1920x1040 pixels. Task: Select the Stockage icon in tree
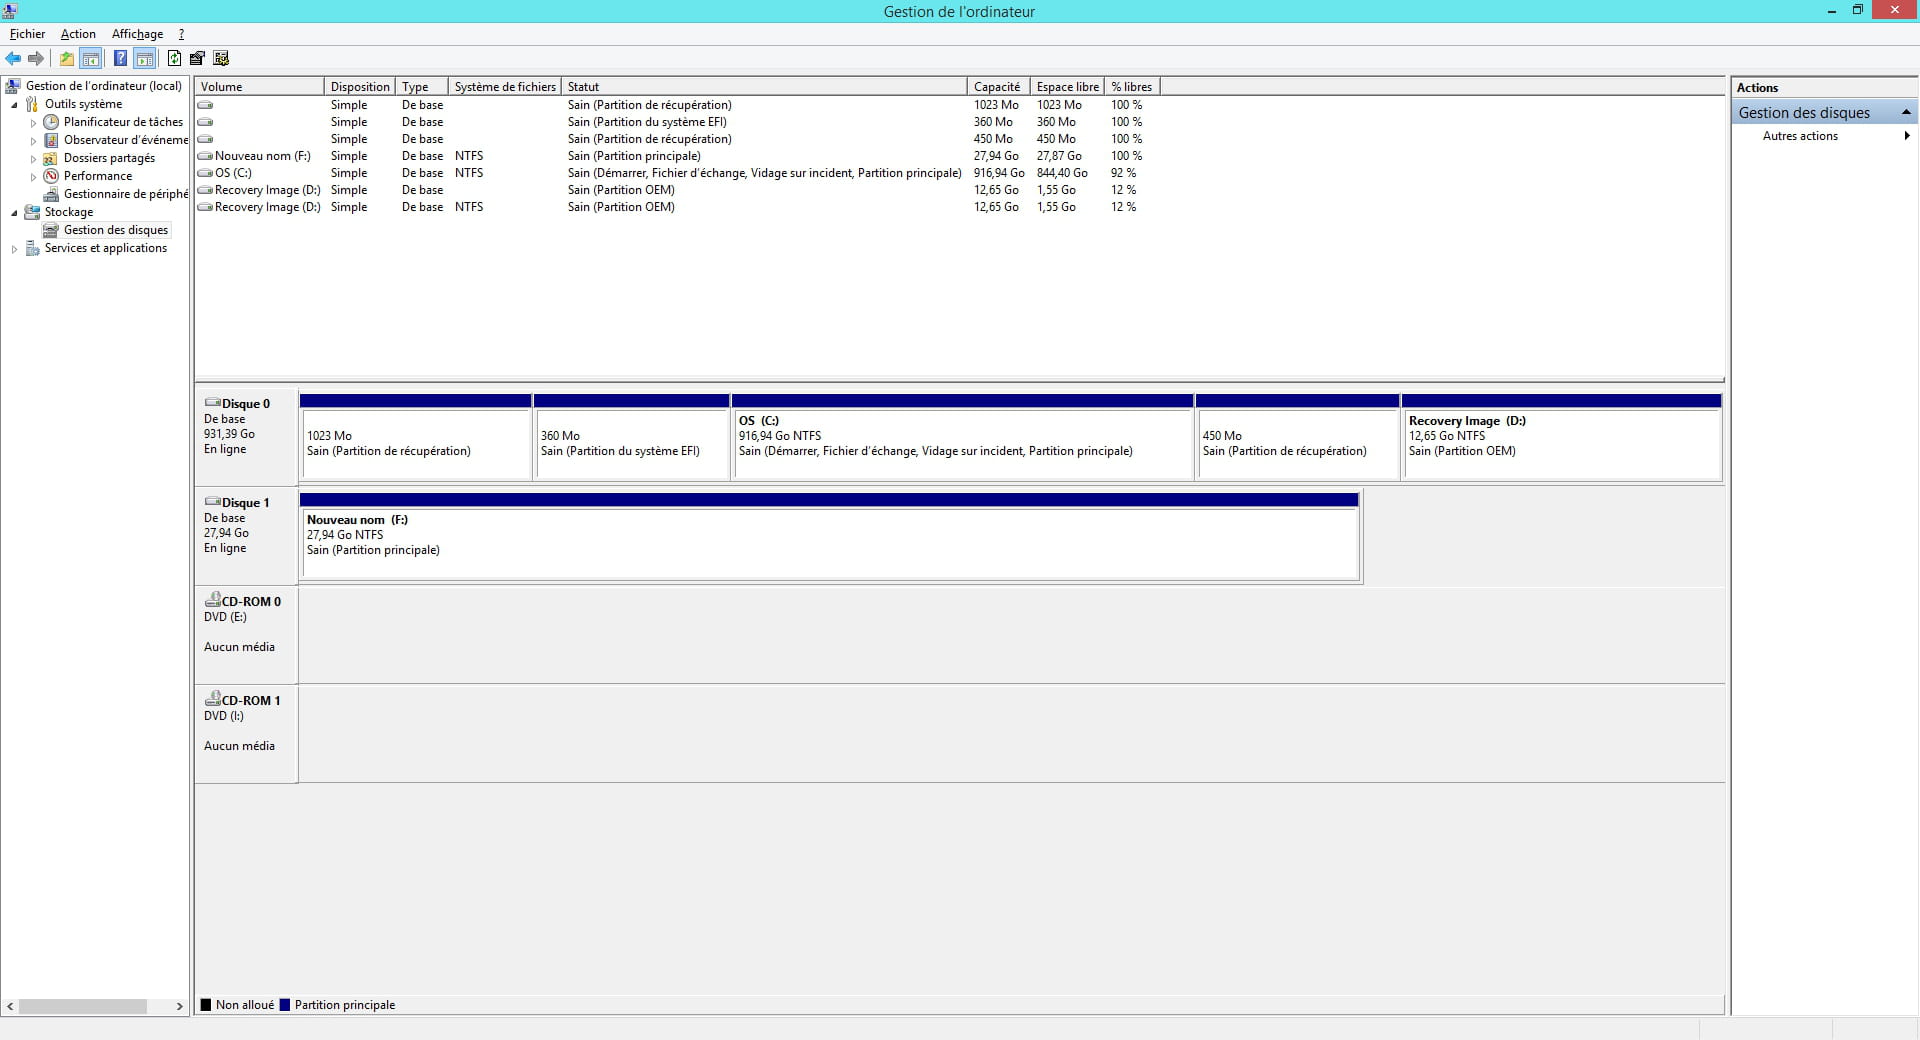click(x=32, y=212)
